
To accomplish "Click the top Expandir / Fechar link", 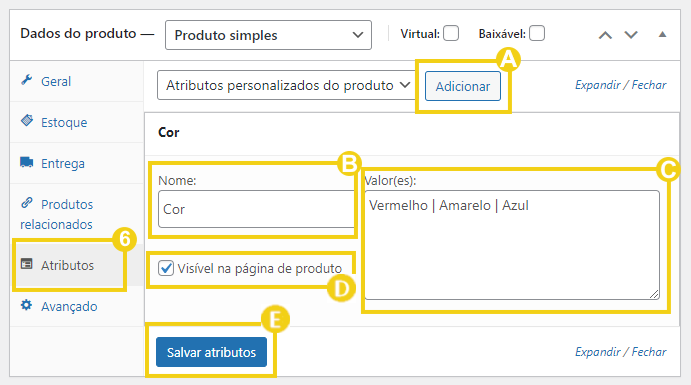I will click(x=620, y=85).
